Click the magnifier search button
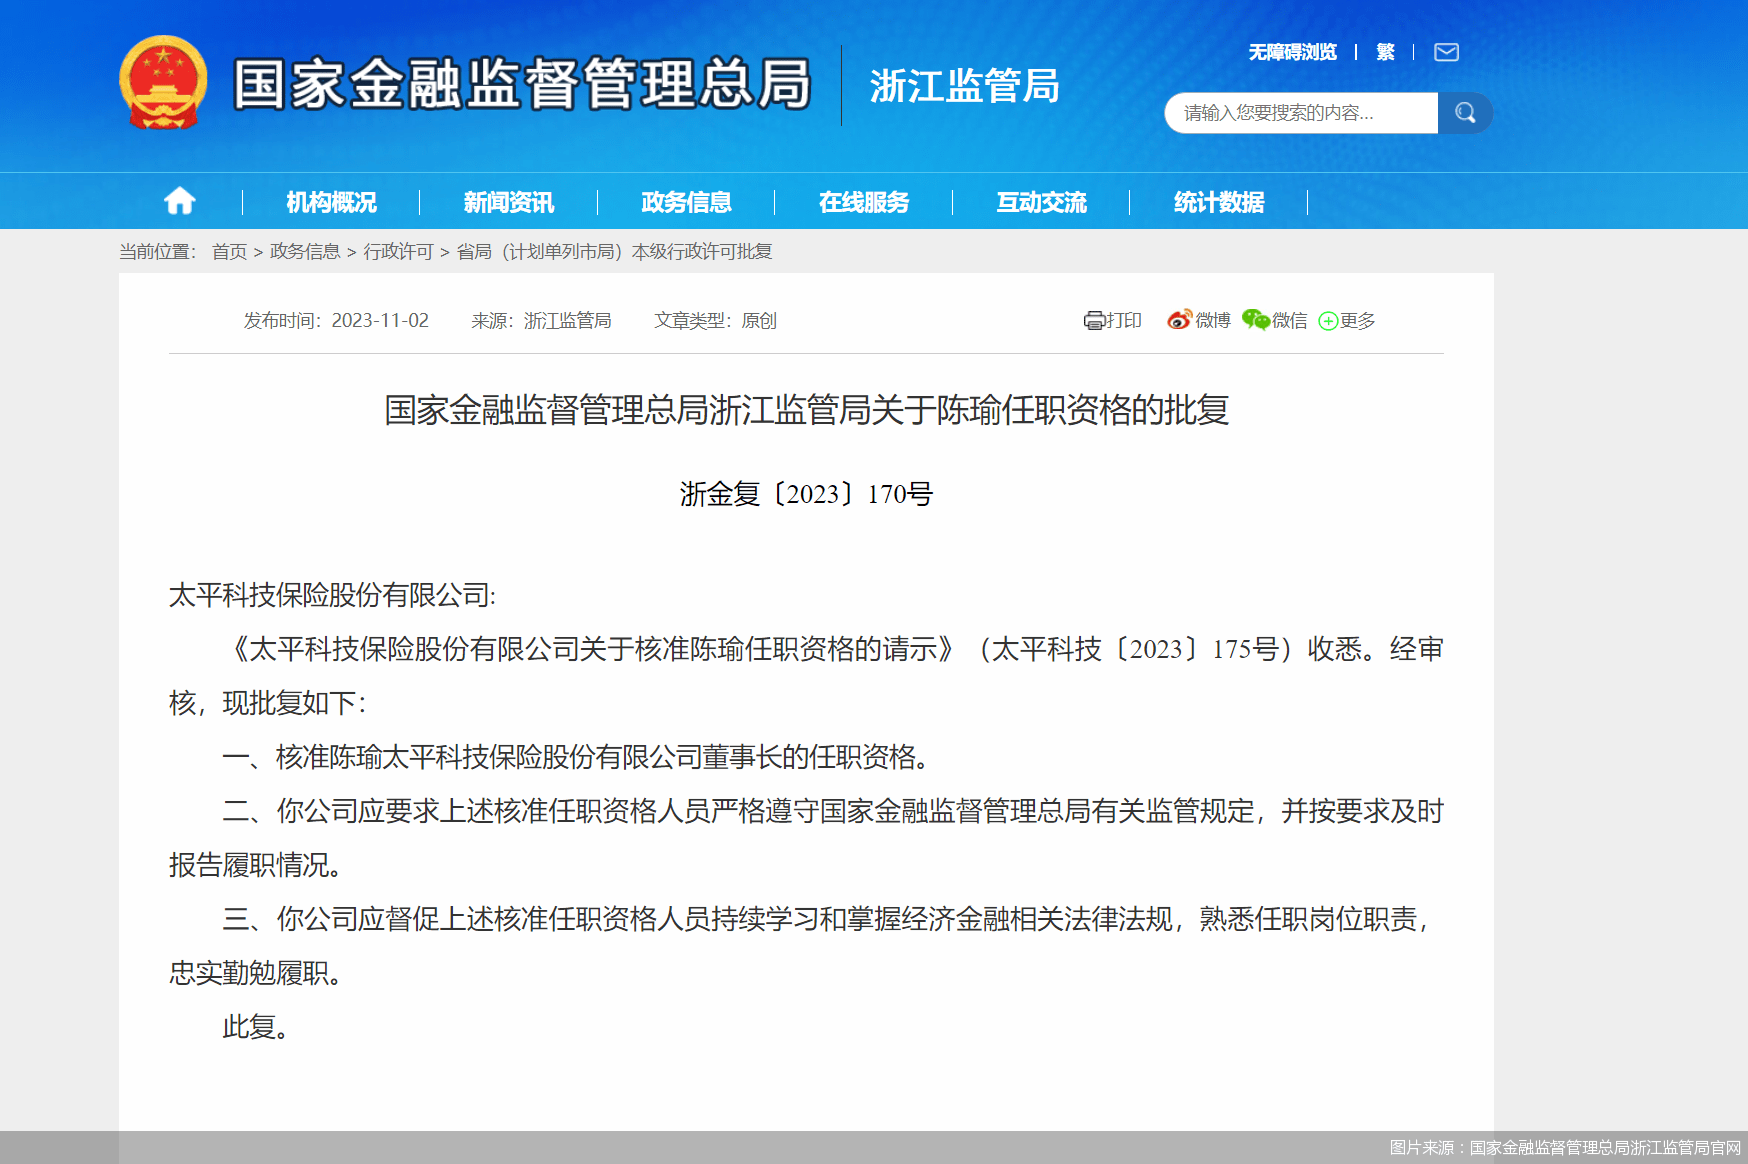1748x1164 pixels. coord(1465,113)
